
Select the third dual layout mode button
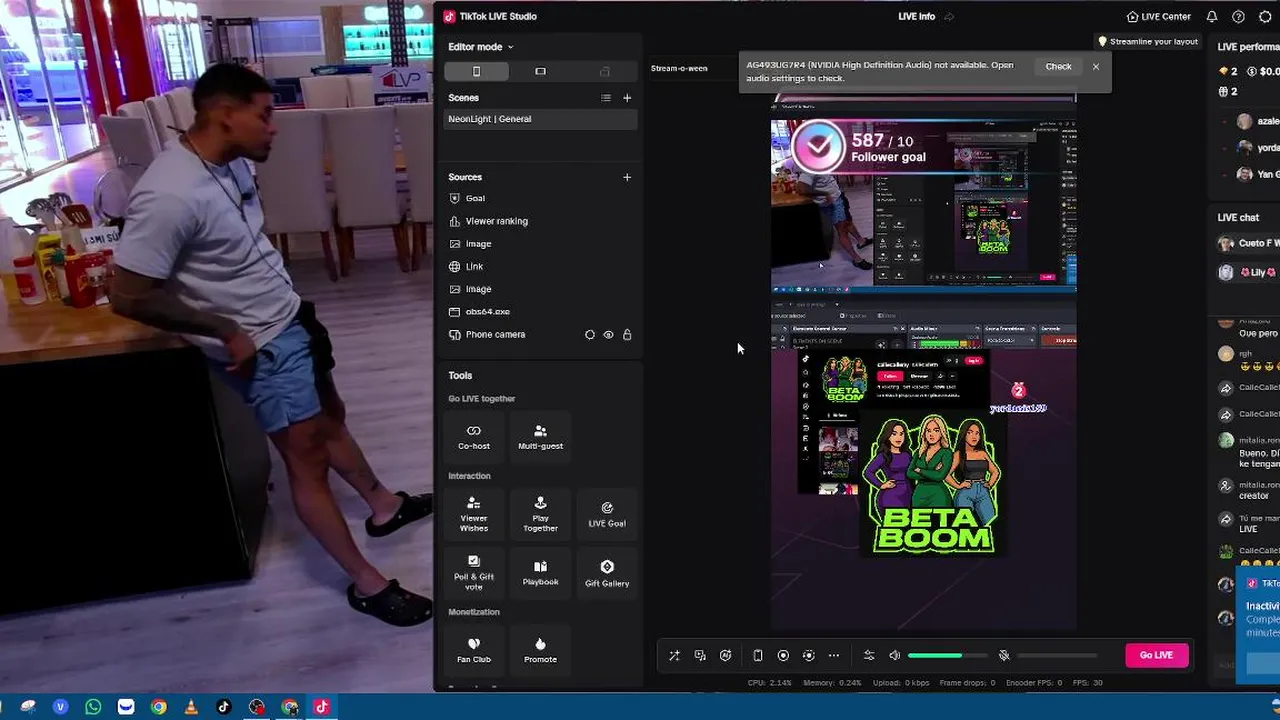click(604, 71)
